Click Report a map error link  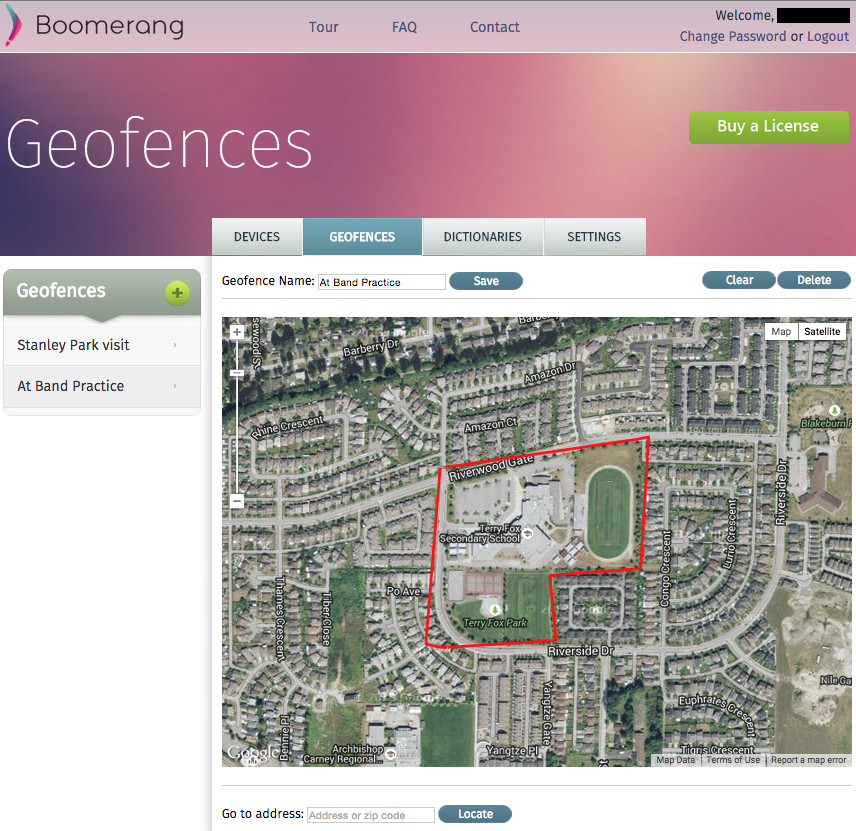[809, 760]
